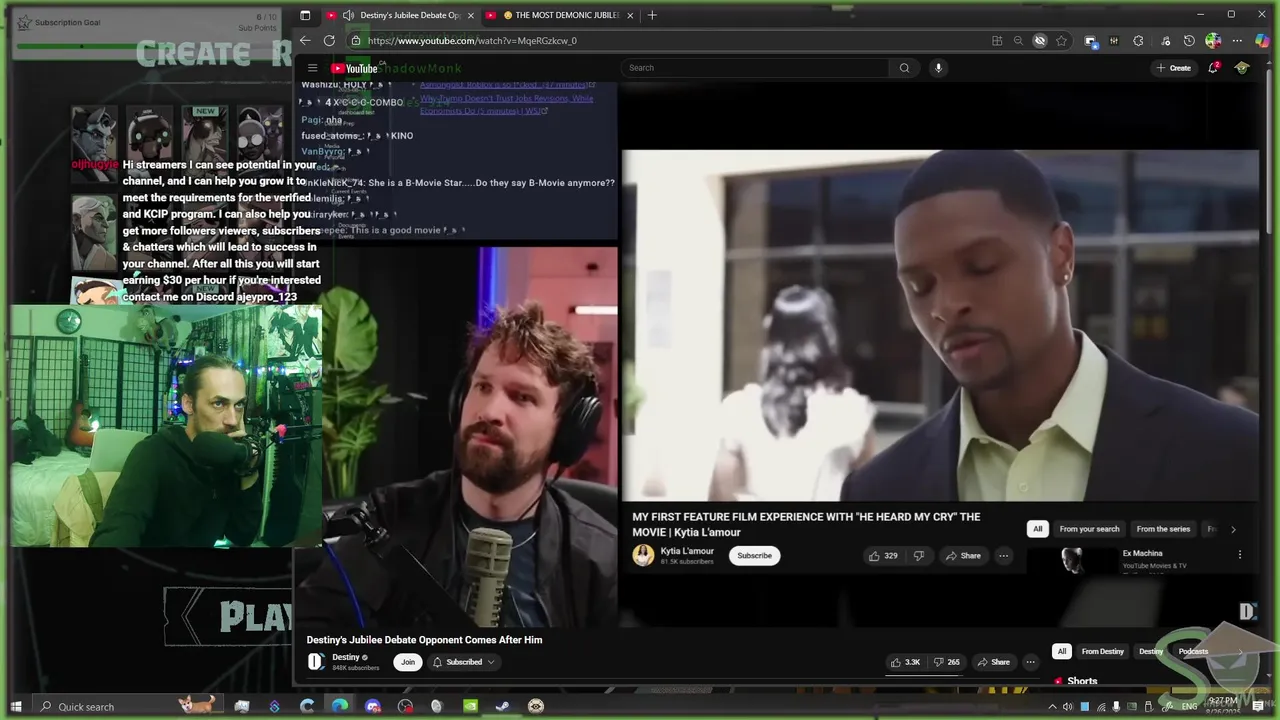Open the browser extensions puzzle icon

click(1138, 41)
